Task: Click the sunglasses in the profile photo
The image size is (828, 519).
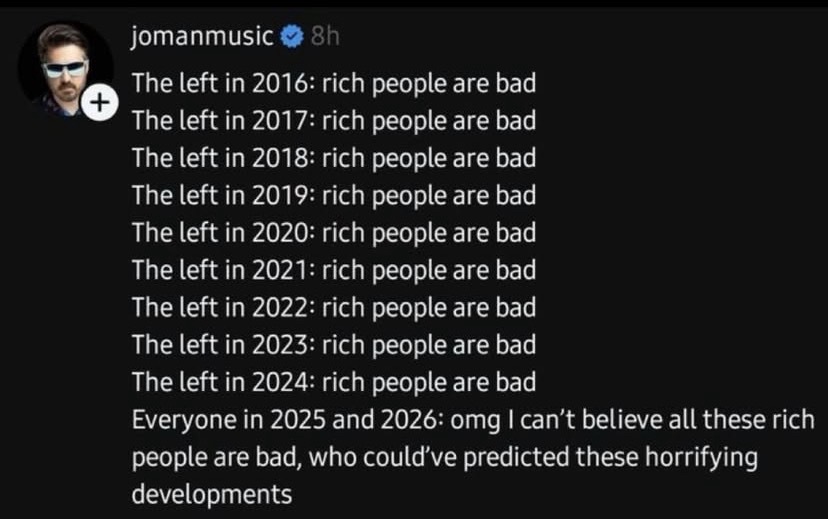Action: tap(66, 66)
